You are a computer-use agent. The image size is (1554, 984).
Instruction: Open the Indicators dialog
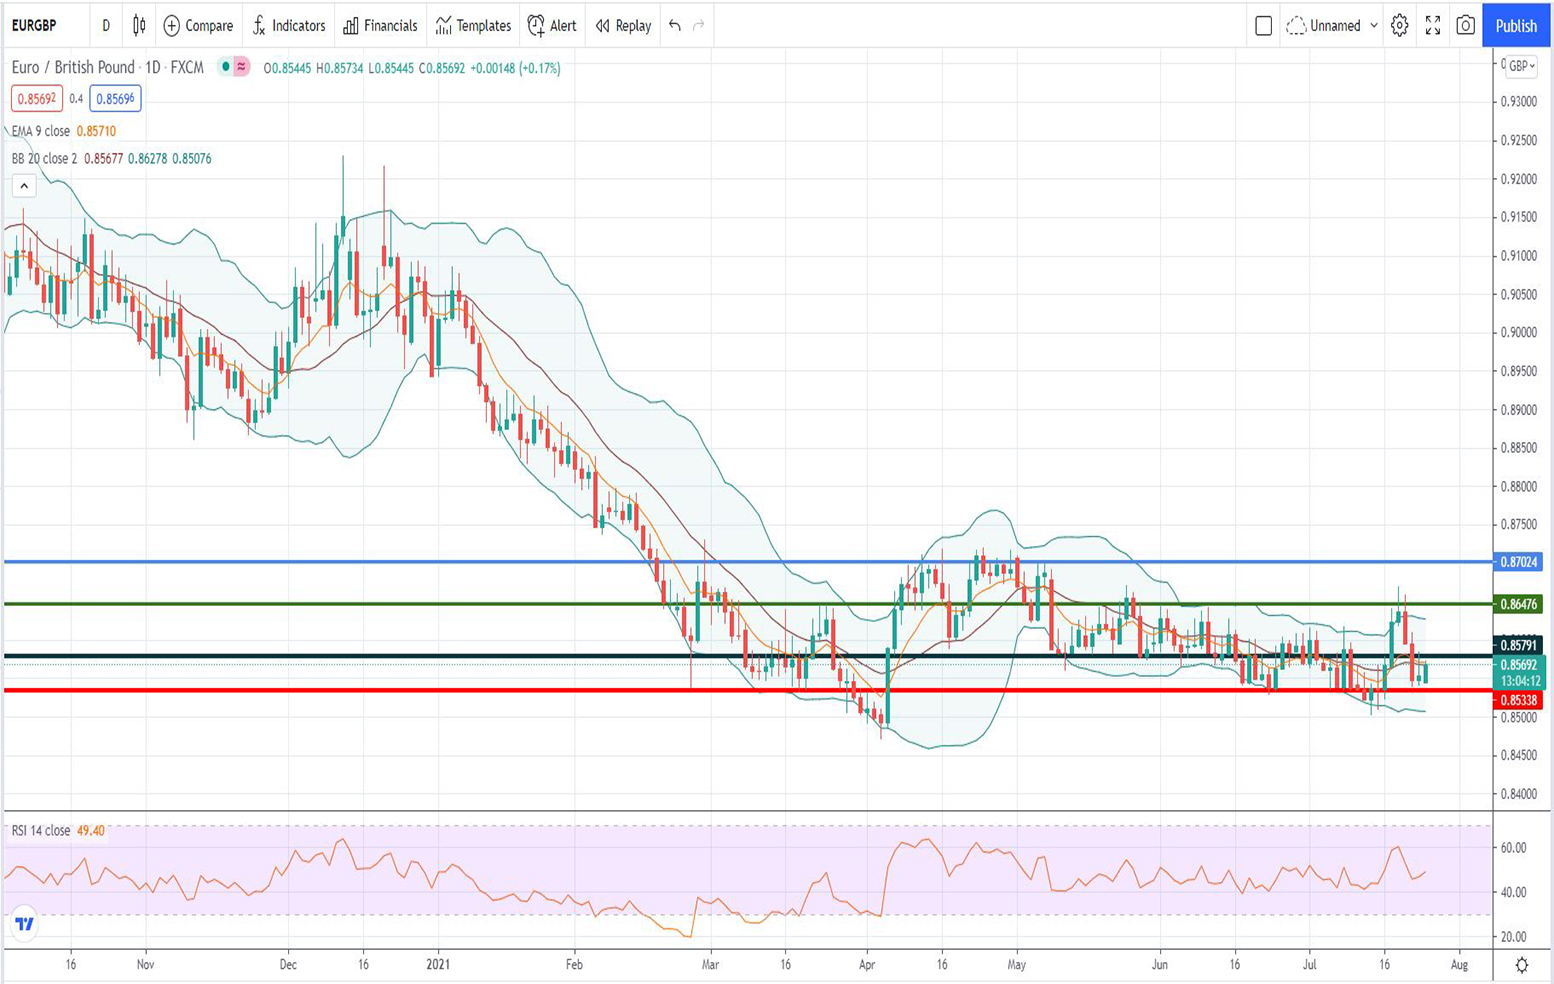(288, 26)
